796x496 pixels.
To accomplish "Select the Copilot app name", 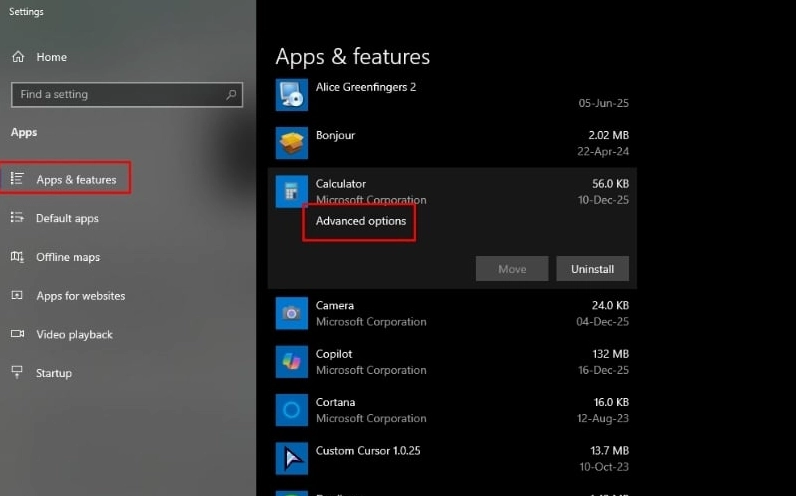I will pyautogui.click(x=334, y=354).
